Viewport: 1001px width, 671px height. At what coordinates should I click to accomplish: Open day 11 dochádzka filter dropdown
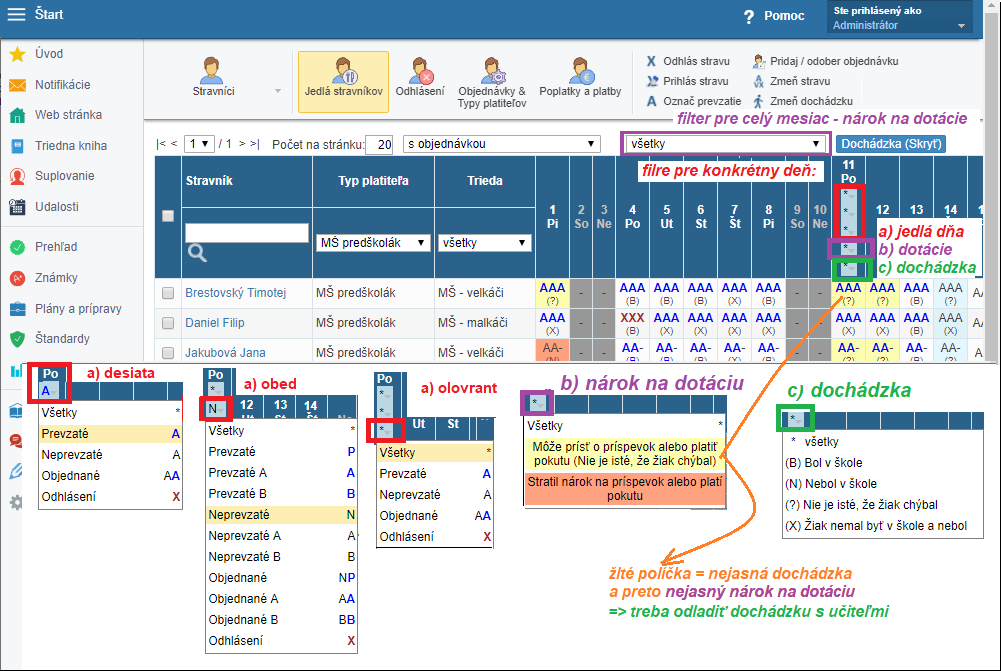point(849,268)
